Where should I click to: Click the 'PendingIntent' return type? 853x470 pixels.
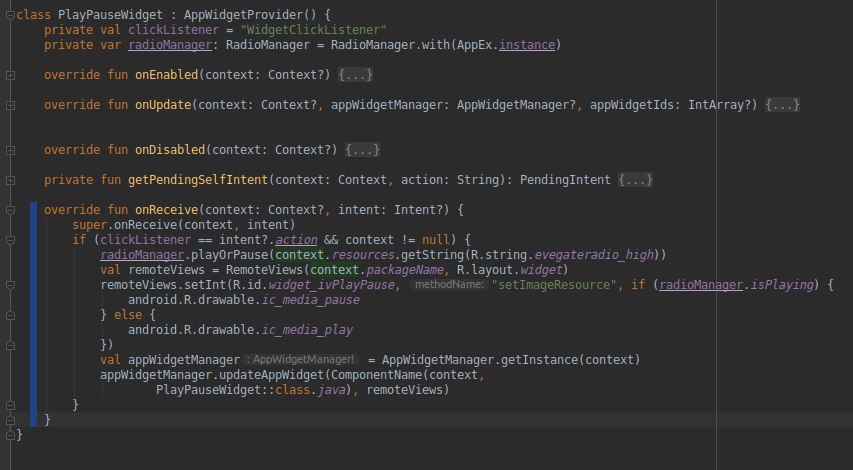coord(565,180)
